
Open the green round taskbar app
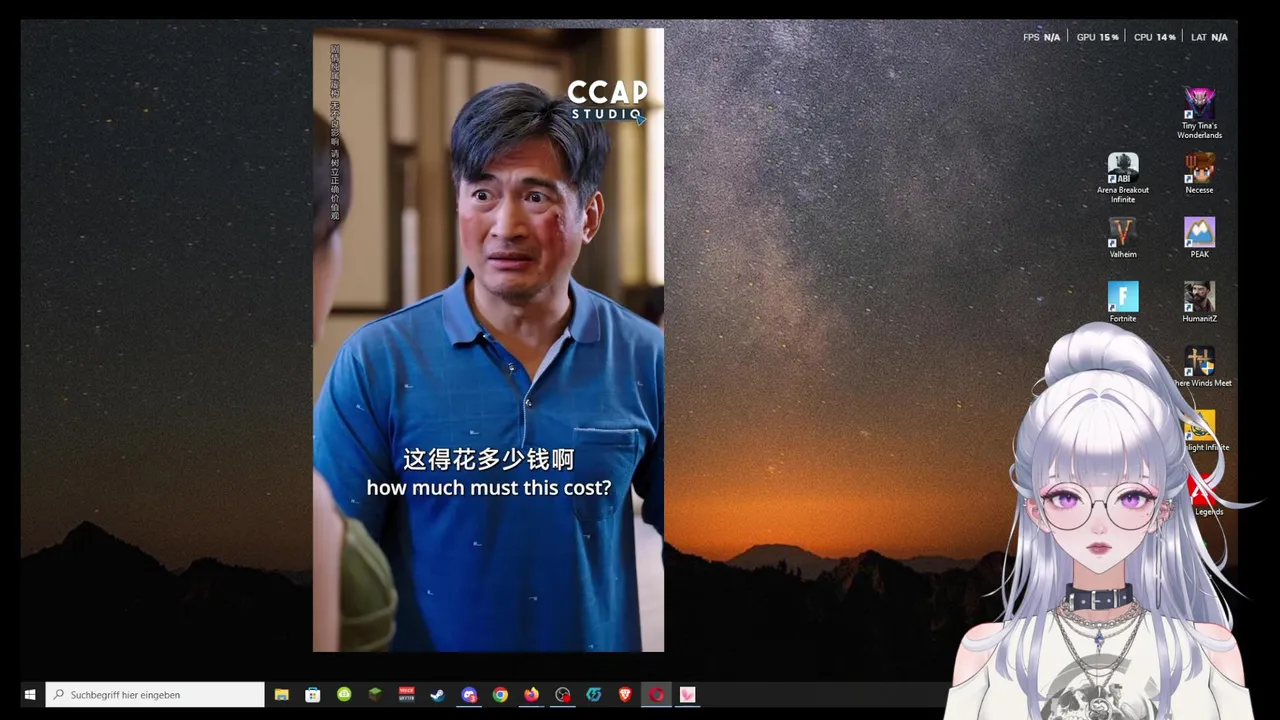(x=344, y=694)
